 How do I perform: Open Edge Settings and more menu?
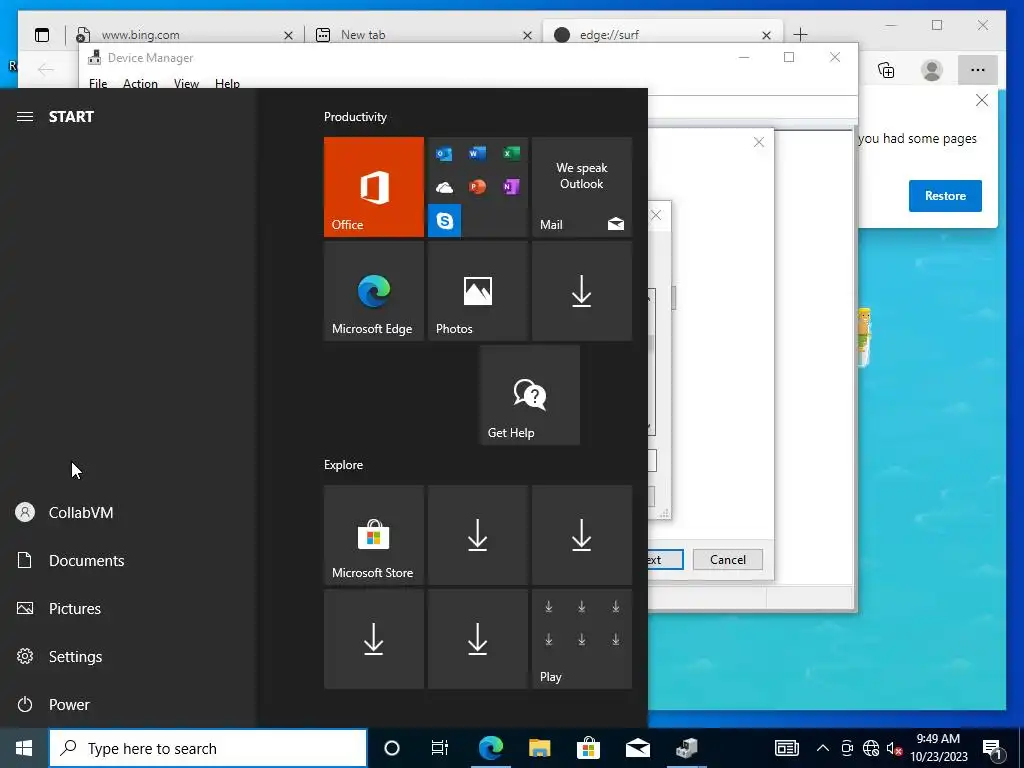tap(978, 70)
